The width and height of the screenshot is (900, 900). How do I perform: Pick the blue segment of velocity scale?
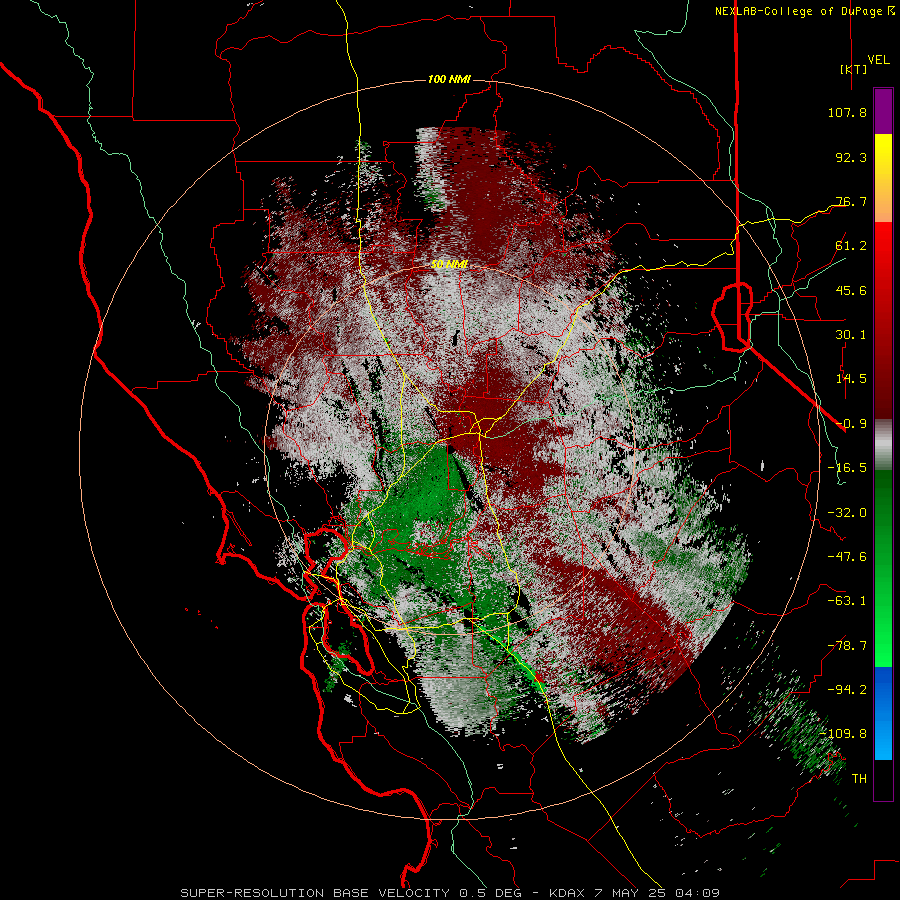coord(883,713)
